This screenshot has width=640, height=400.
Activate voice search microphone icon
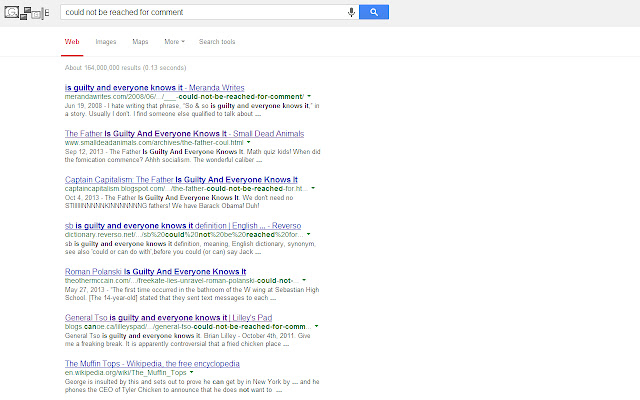[x=351, y=11]
